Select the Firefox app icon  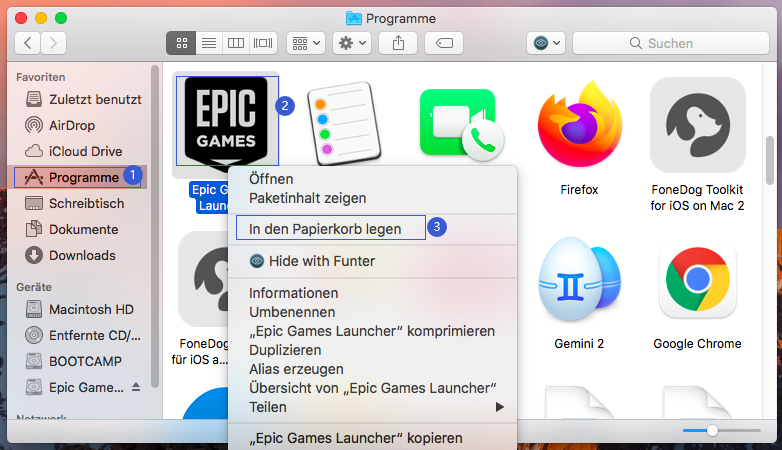(x=579, y=125)
